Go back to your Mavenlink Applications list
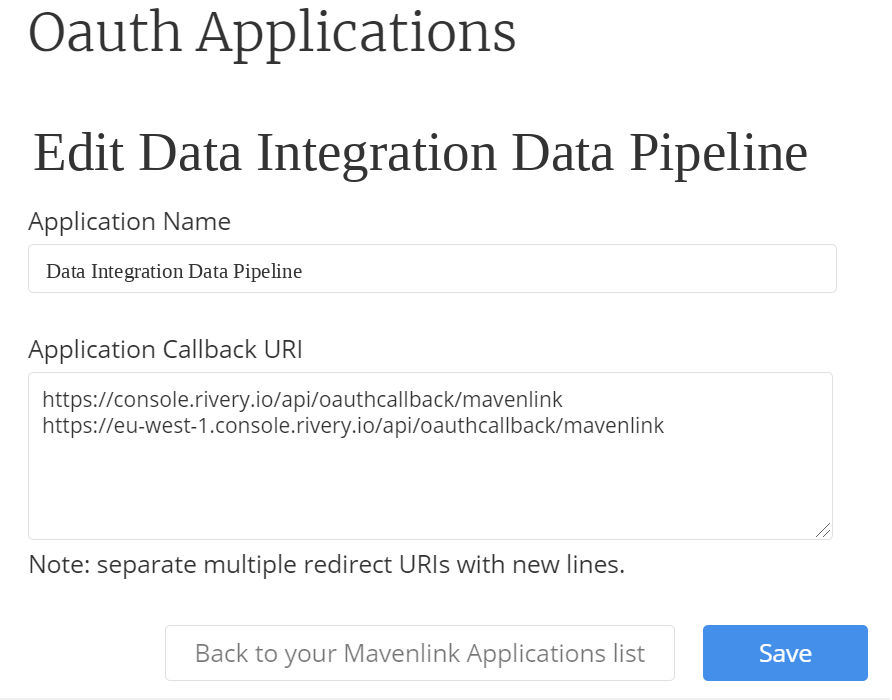This screenshot has width=892, height=700. (420, 653)
